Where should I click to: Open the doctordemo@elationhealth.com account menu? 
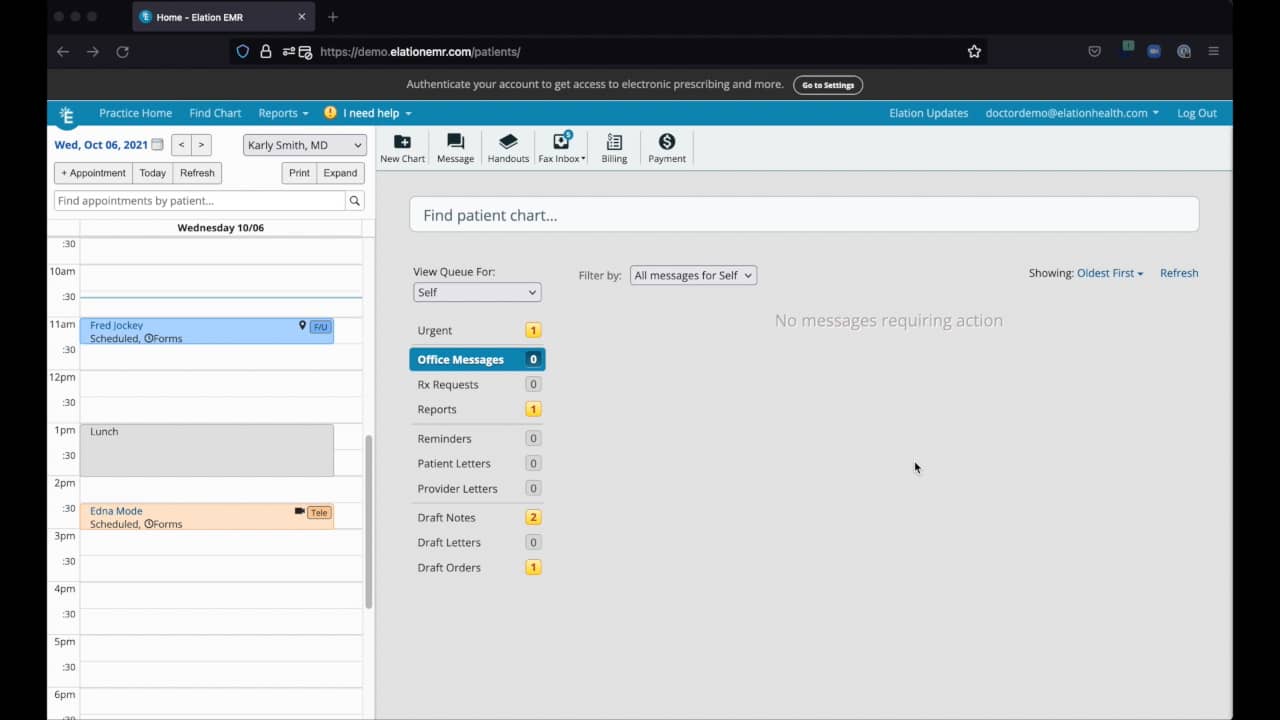coord(1072,113)
